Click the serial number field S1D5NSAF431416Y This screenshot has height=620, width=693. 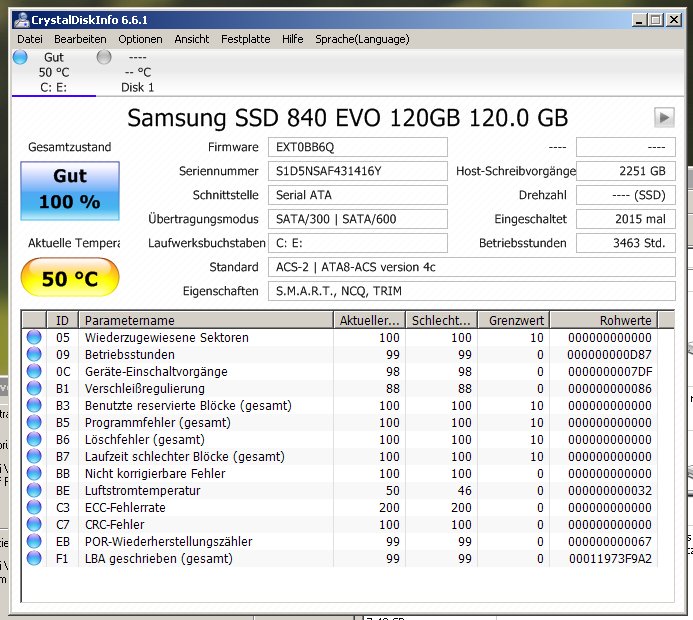(x=358, y=171)
